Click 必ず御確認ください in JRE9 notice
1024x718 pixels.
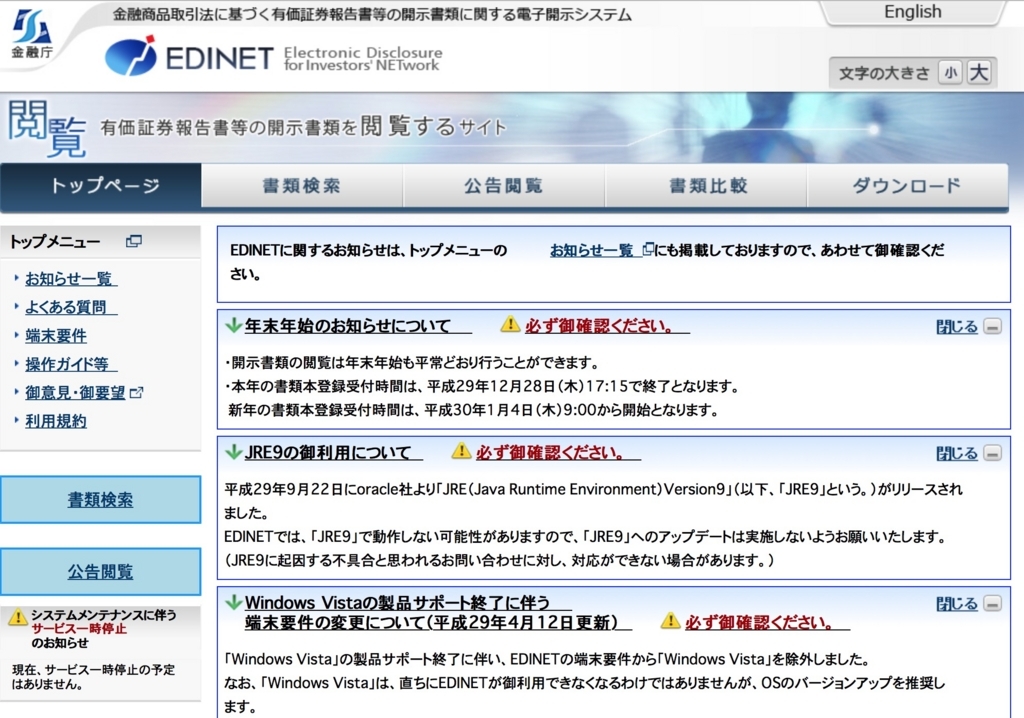tap(558, 452)
